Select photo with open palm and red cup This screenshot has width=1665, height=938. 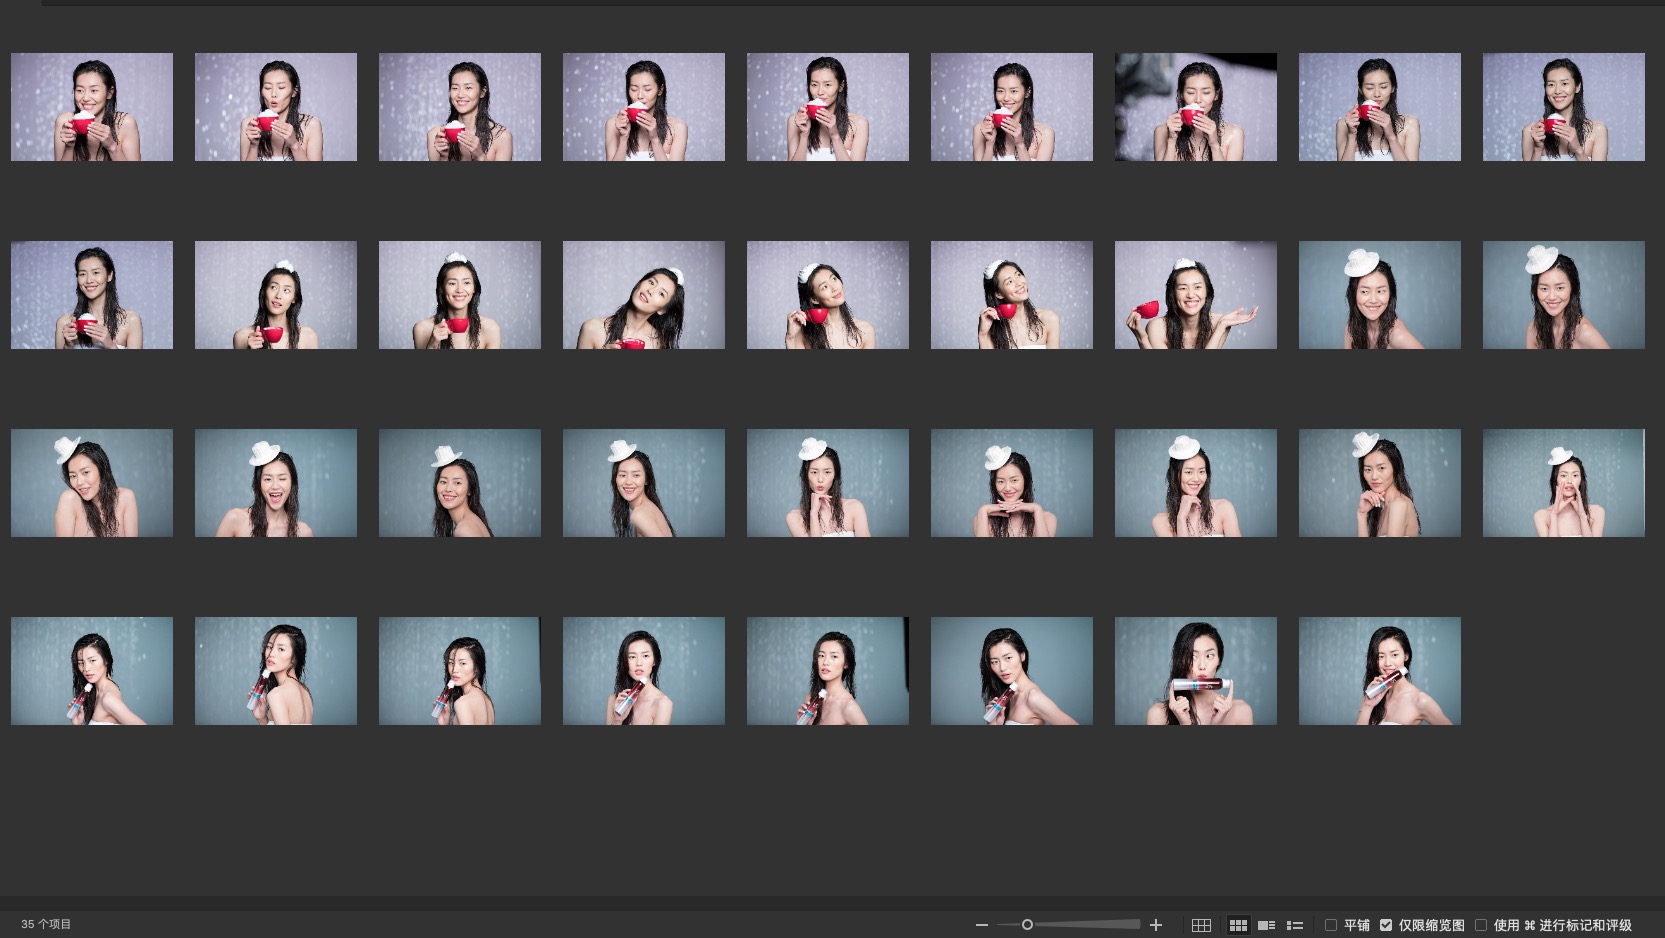tap(1195, 295)
